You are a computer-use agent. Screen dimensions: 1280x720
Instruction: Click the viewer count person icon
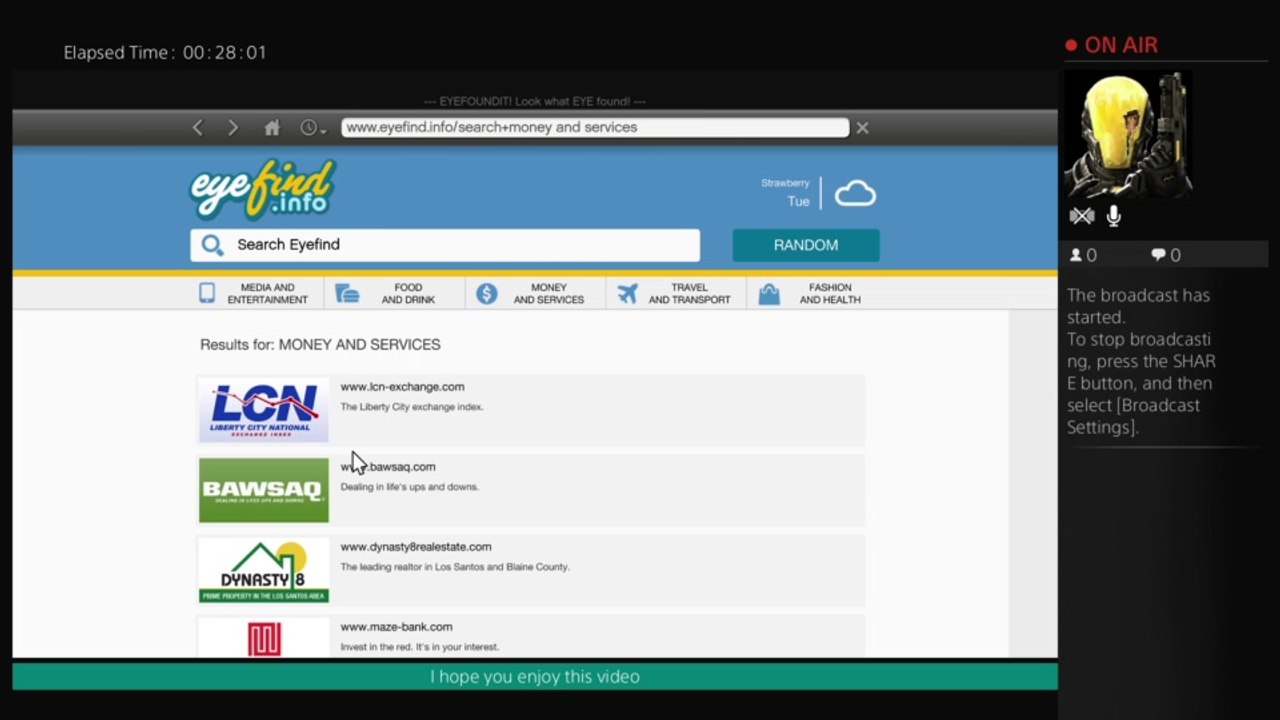1076,255
